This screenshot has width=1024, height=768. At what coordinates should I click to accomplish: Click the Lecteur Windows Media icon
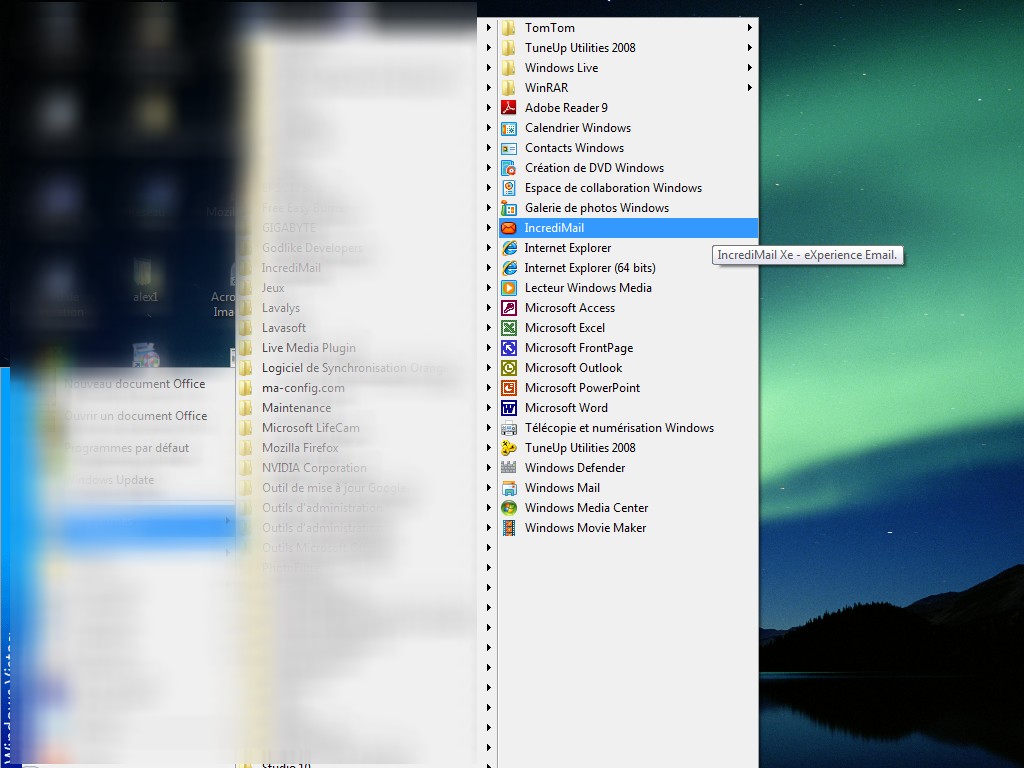509,288
